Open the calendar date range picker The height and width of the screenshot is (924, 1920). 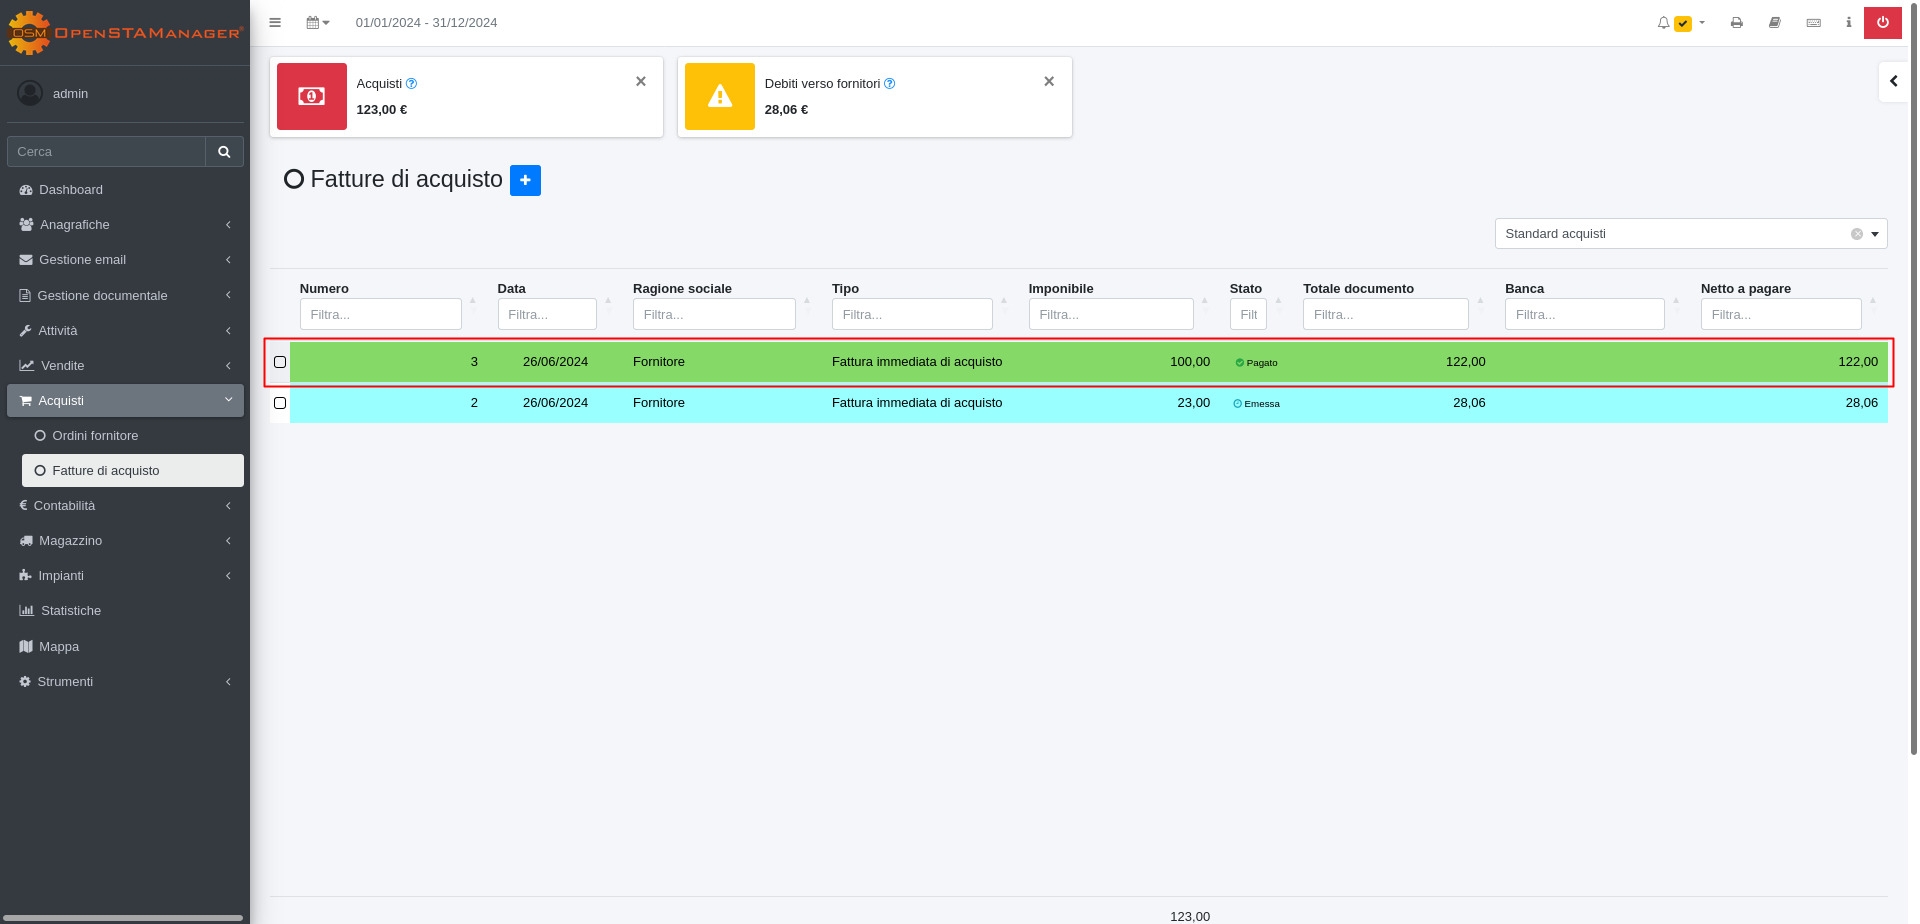click(317, 22)
